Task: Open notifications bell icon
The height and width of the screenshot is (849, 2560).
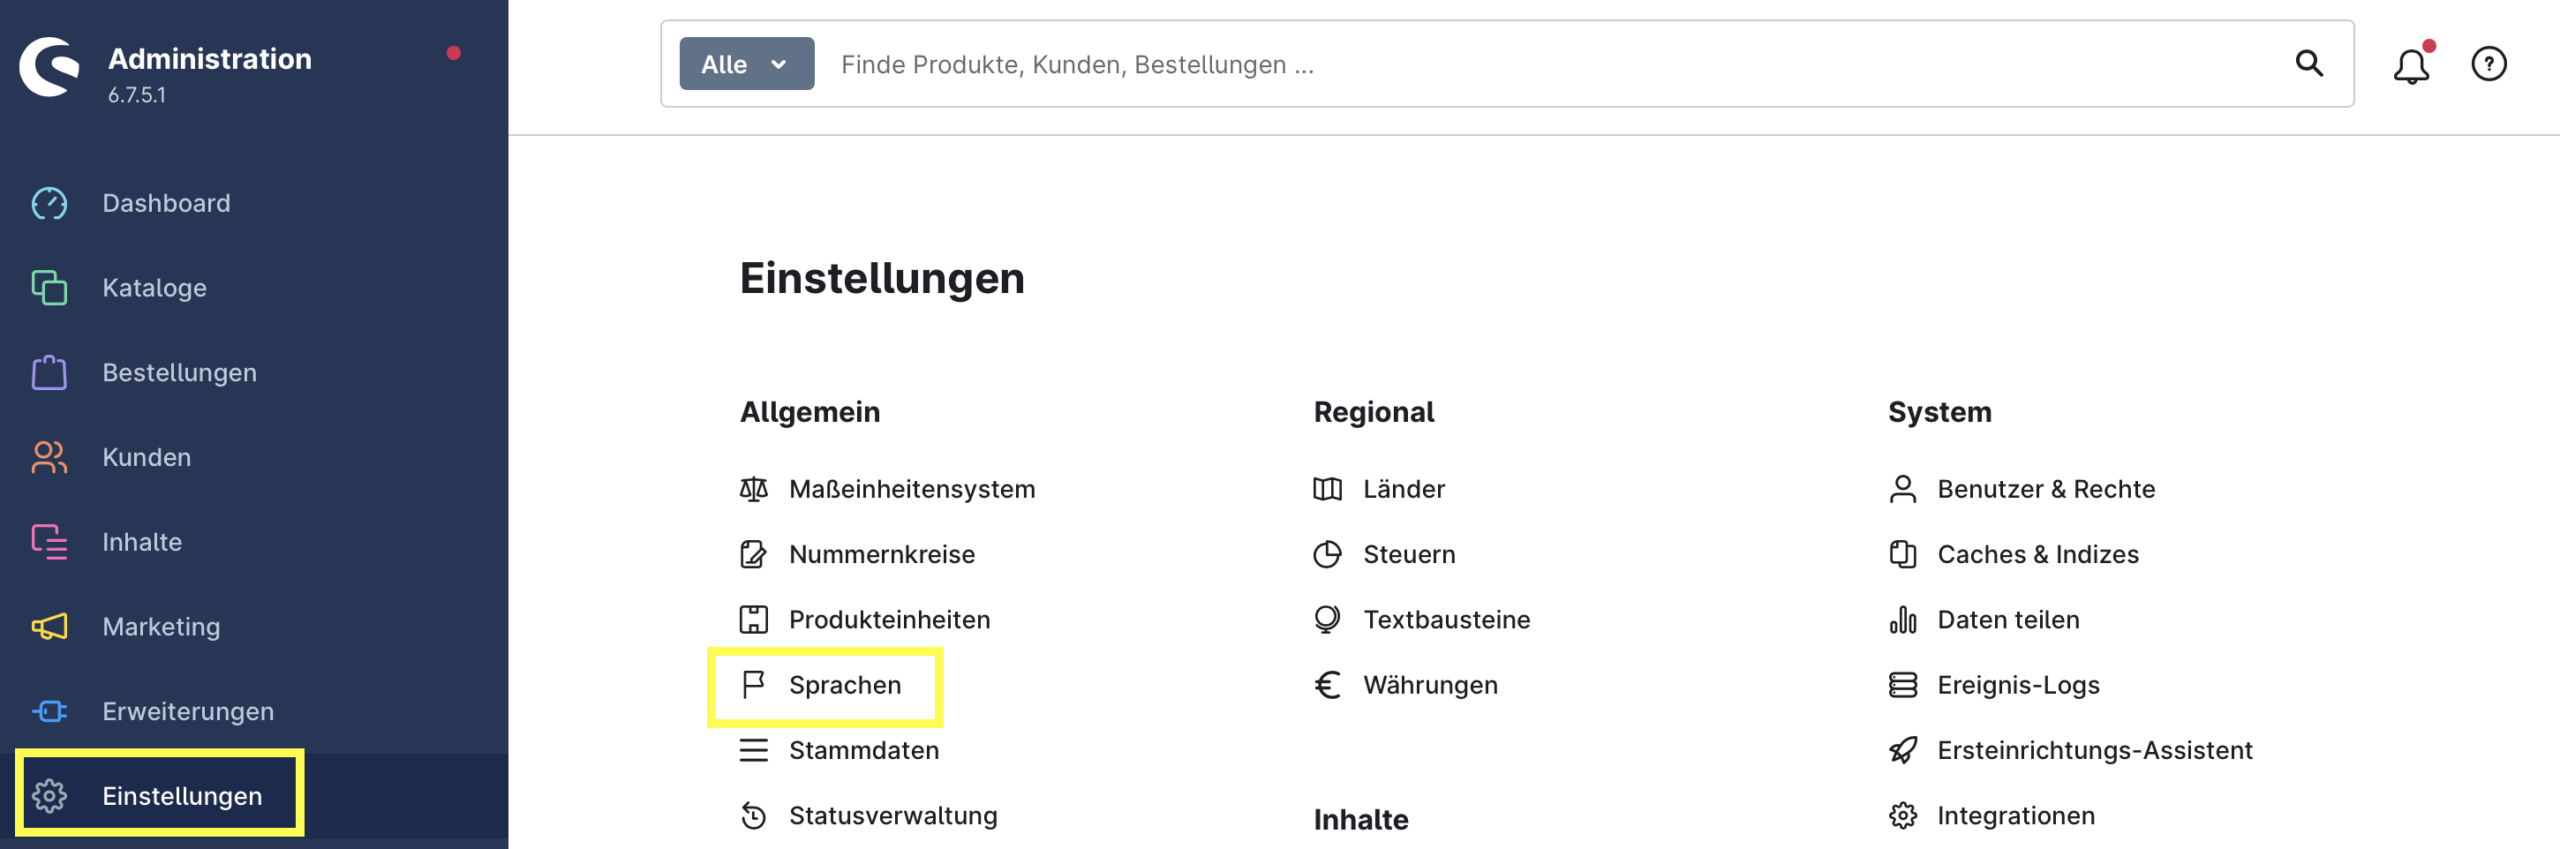Action: (x=2411, y=65)
